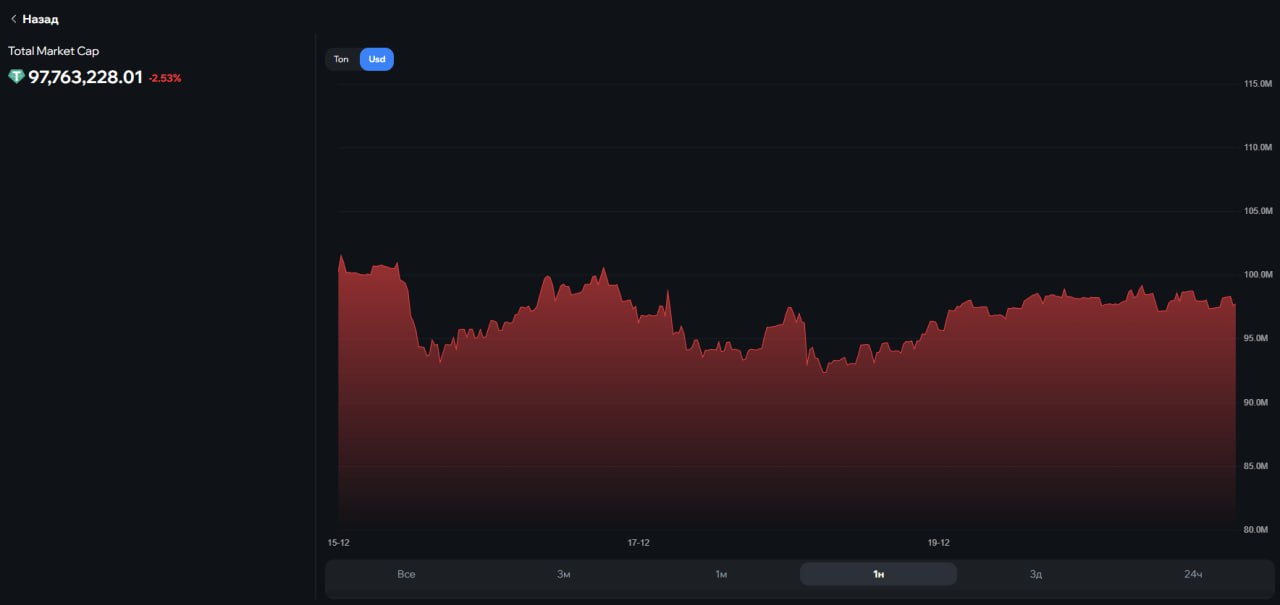Click the green Tether icon

point(16,77)
